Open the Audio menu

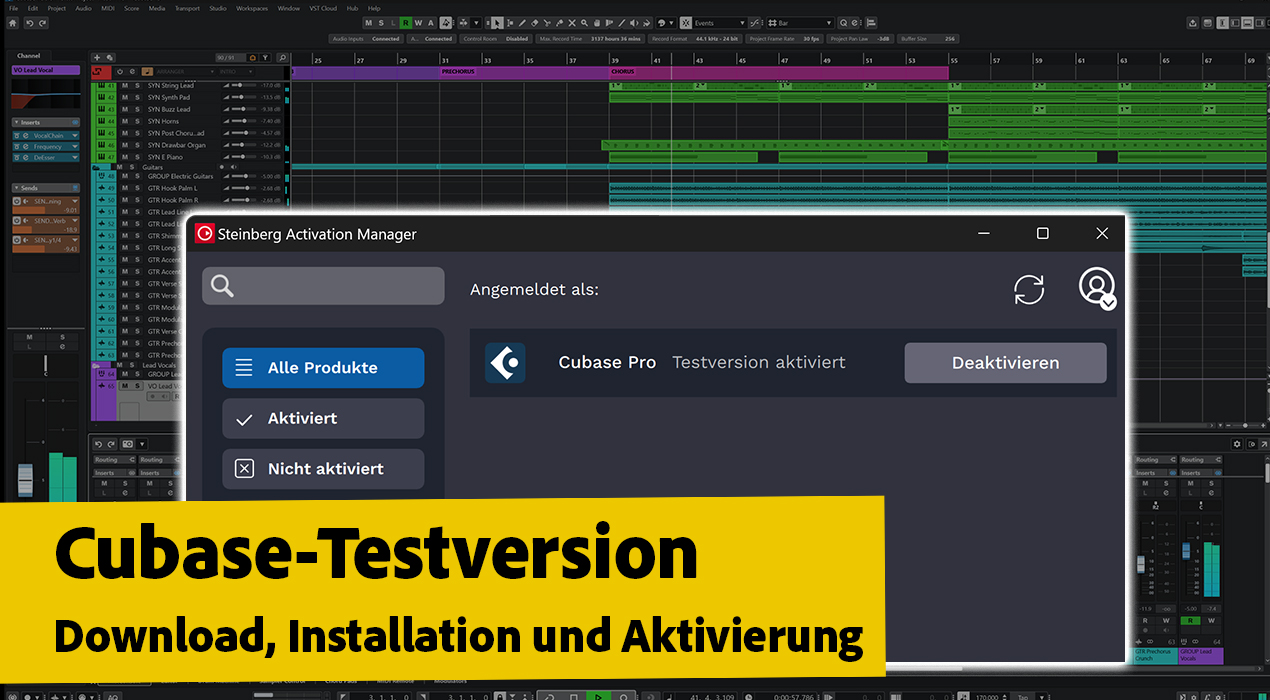[x=83, y=8]
